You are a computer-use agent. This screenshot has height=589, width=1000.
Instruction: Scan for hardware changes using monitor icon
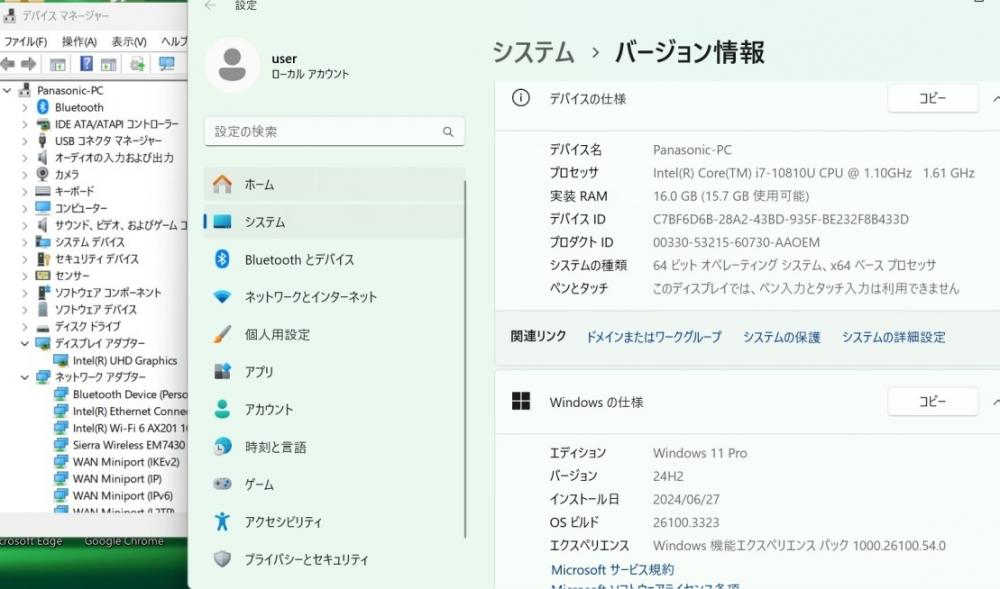click(167, 64)
